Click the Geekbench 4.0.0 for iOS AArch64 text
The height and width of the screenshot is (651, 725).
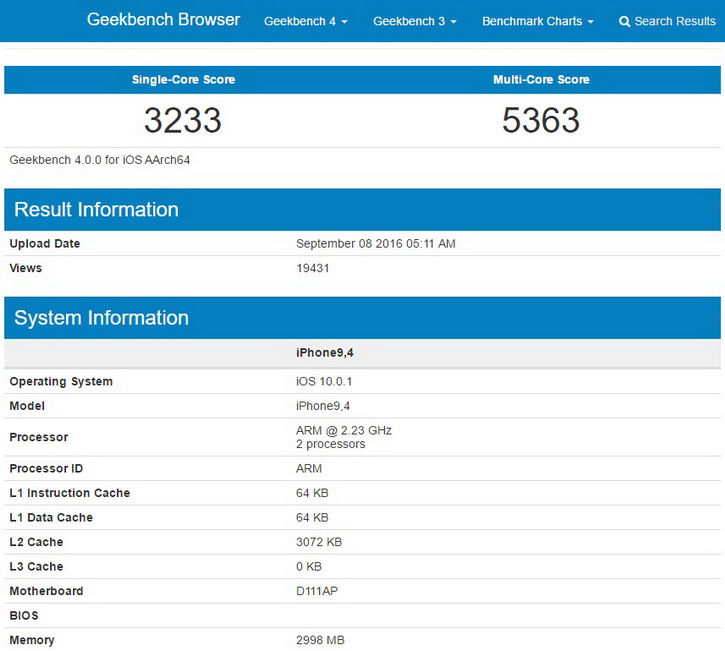coord(99,160)
